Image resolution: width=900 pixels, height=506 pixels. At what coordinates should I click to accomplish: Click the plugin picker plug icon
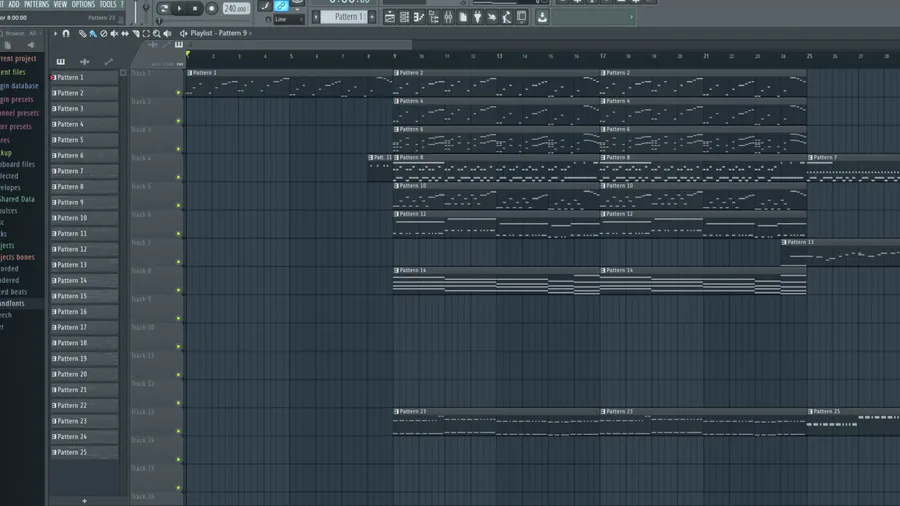coord(477,17)
